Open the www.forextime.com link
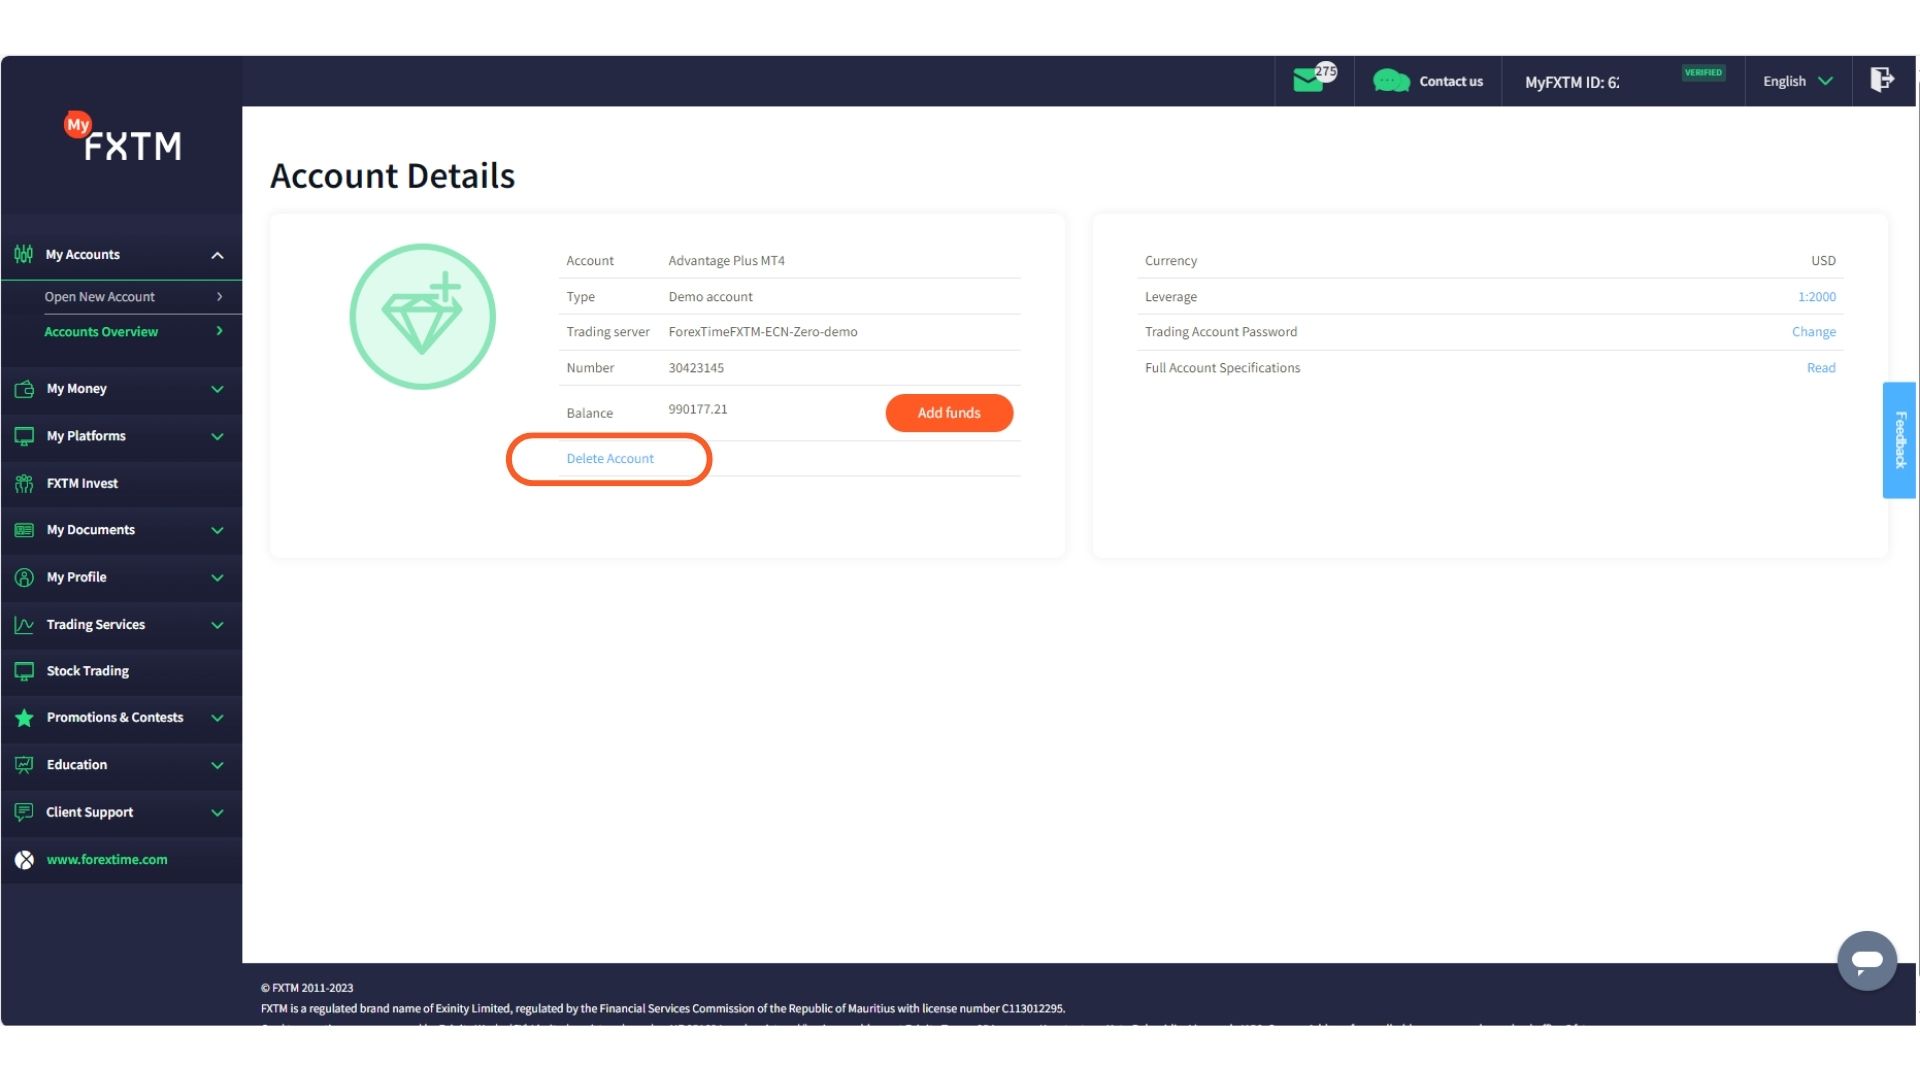Viewport: 1920px width, 1080px height. click(x=107, y=860)
